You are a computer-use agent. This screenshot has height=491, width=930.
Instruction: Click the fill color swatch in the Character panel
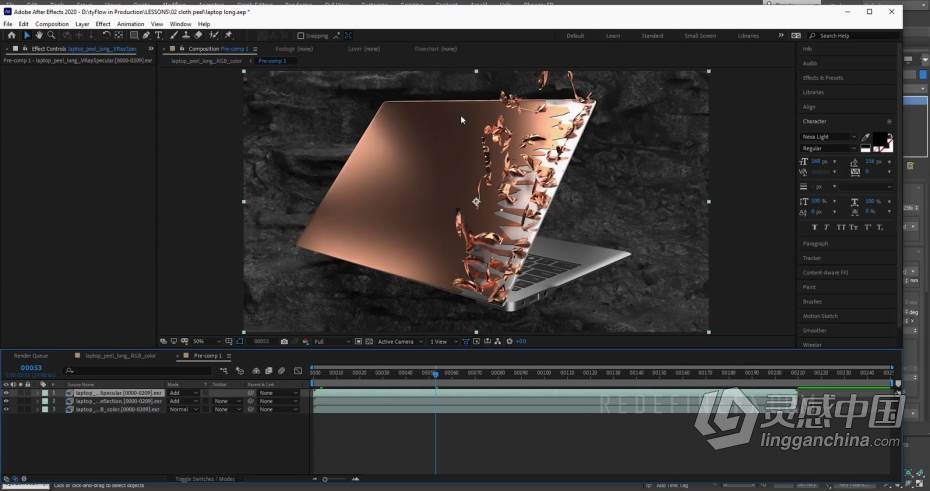[880, 138]
